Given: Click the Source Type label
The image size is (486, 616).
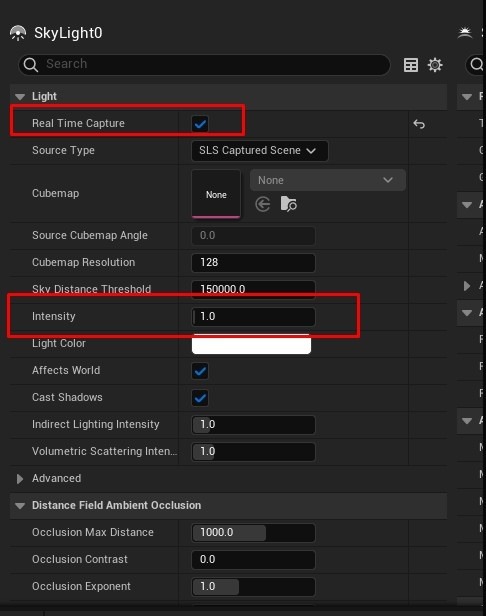Looking at the screenshot, I should [x=63, y=150].
